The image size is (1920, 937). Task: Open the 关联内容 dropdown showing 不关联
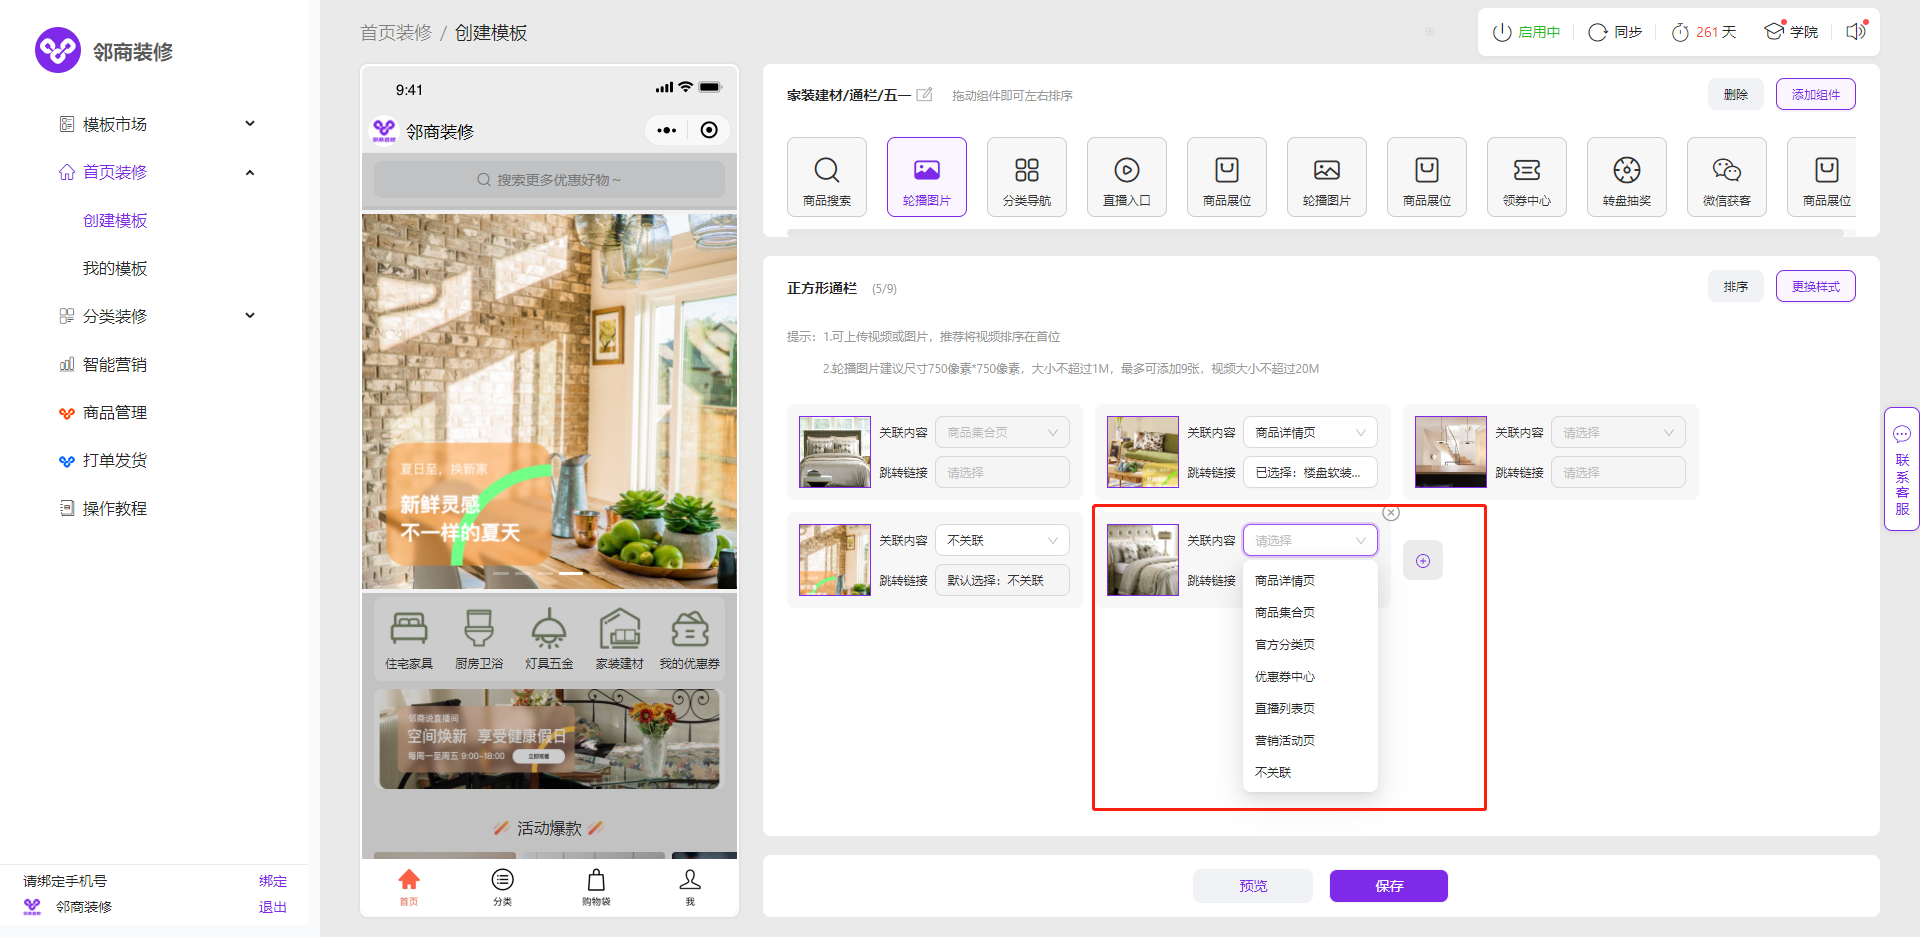tap(1002, 541)
